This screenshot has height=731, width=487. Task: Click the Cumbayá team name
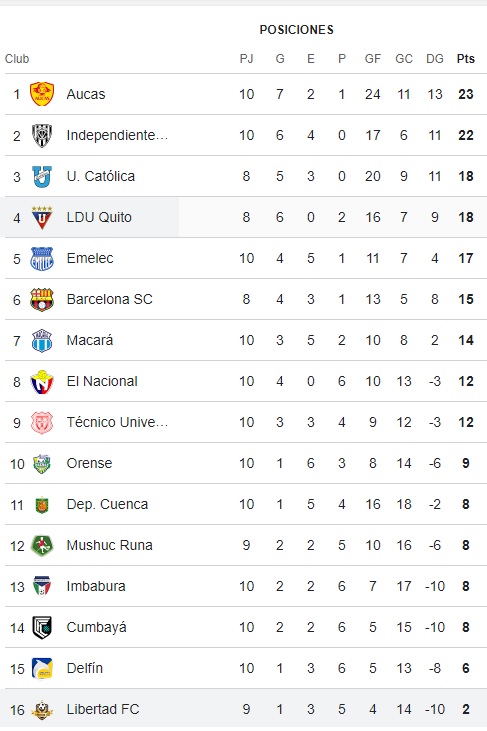pyautogui.click(x=96, y=628)
